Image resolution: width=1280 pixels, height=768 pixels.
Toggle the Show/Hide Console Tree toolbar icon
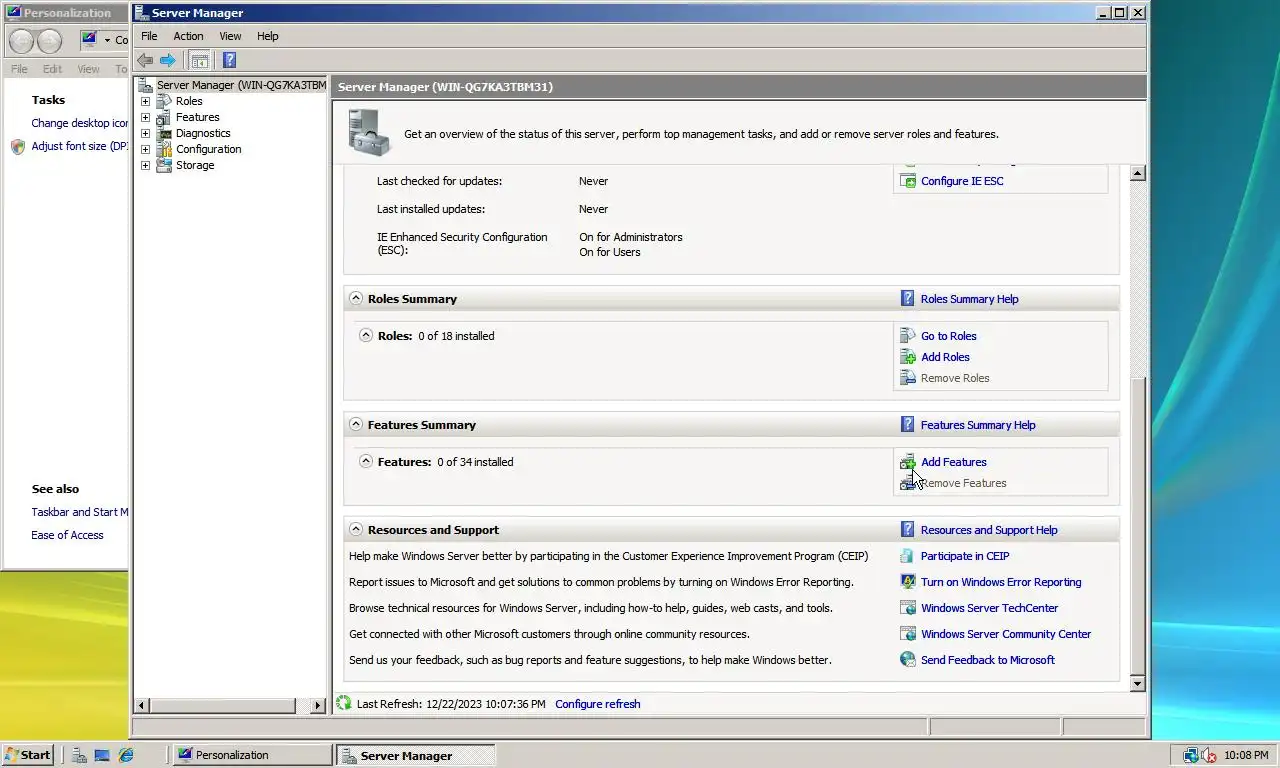(200, 60)
